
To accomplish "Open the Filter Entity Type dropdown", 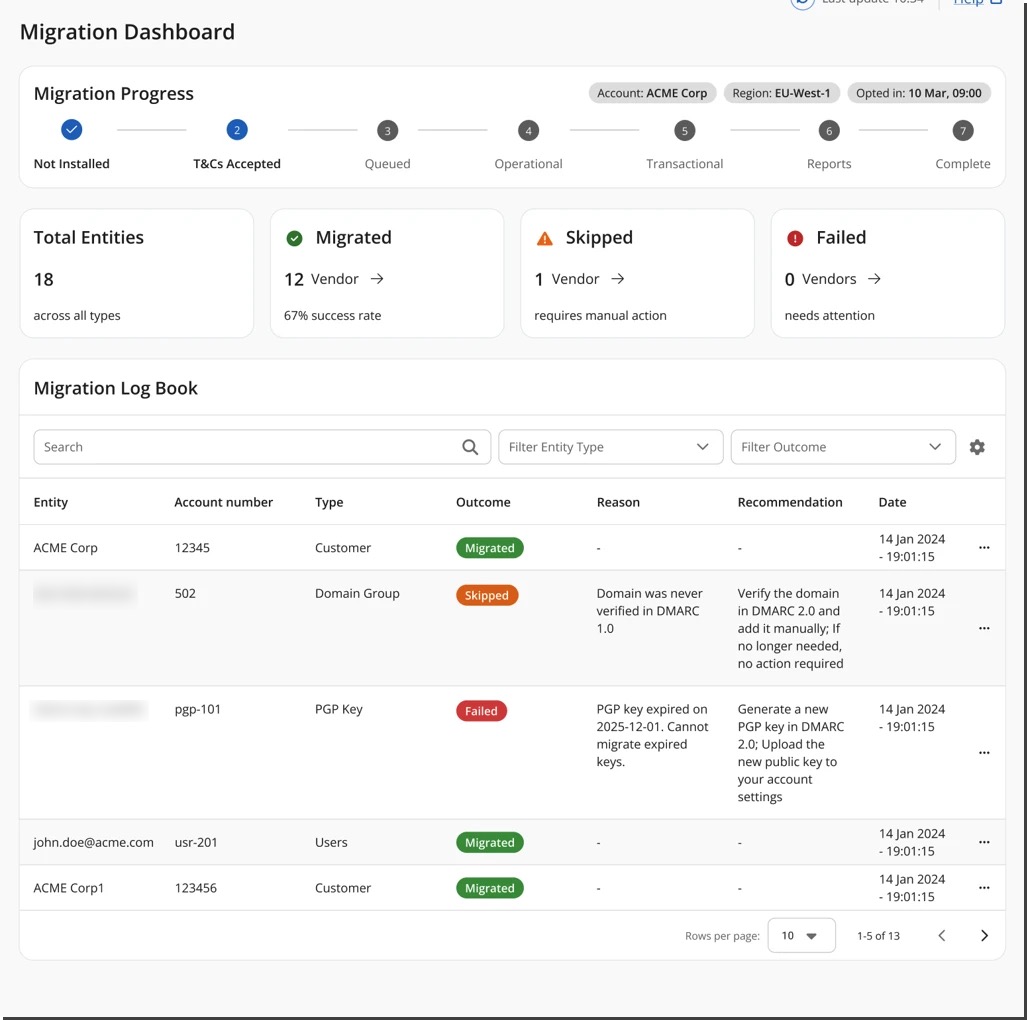I will (610, 447).
